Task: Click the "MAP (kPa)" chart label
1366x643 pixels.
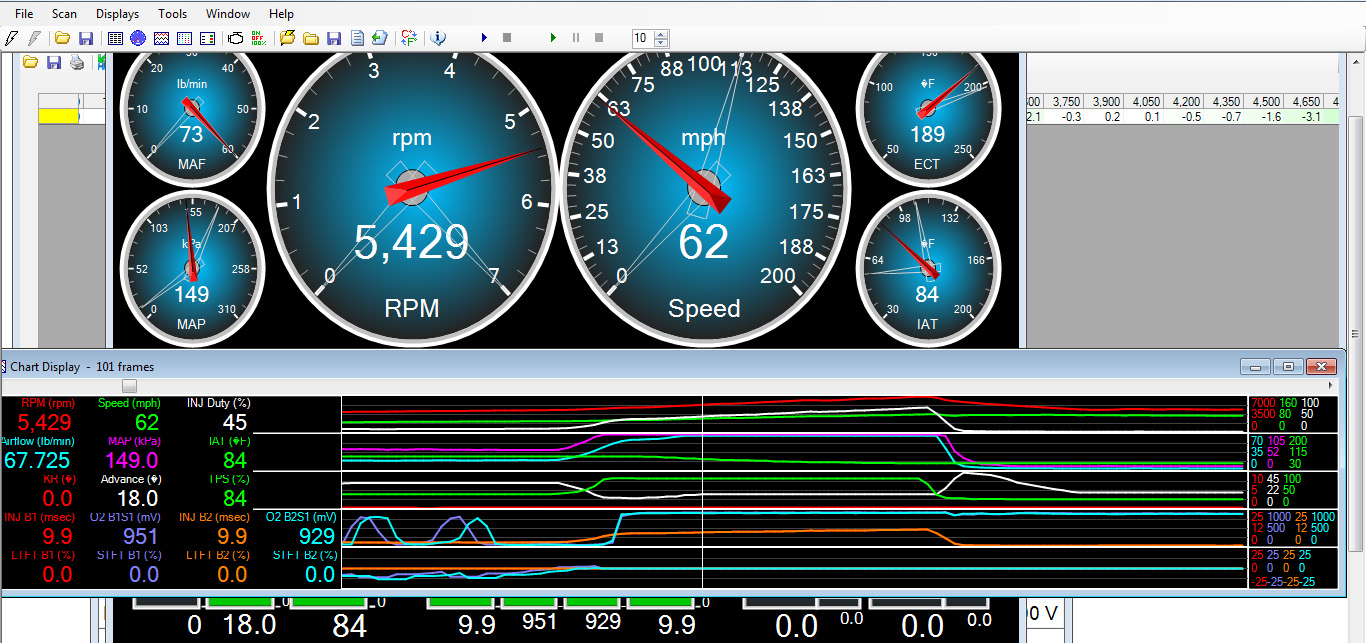Action: coord(132,441)
